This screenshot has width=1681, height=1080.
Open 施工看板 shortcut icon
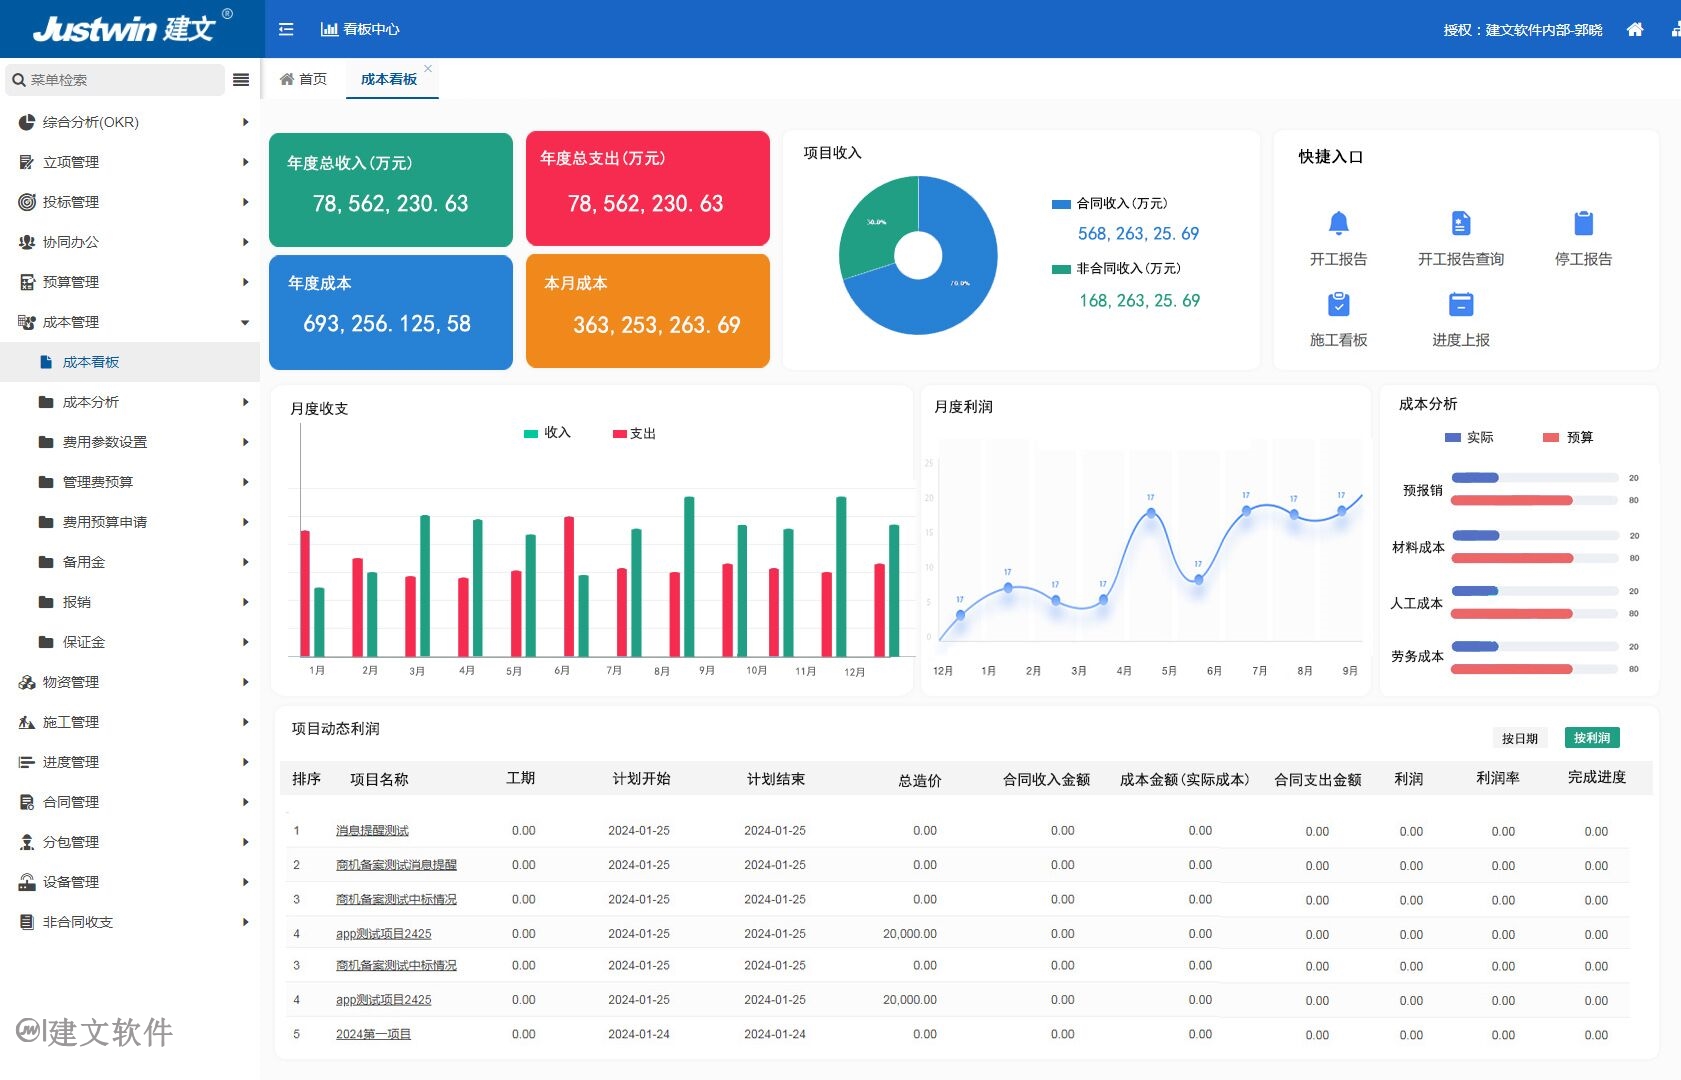coord(1338,304)
